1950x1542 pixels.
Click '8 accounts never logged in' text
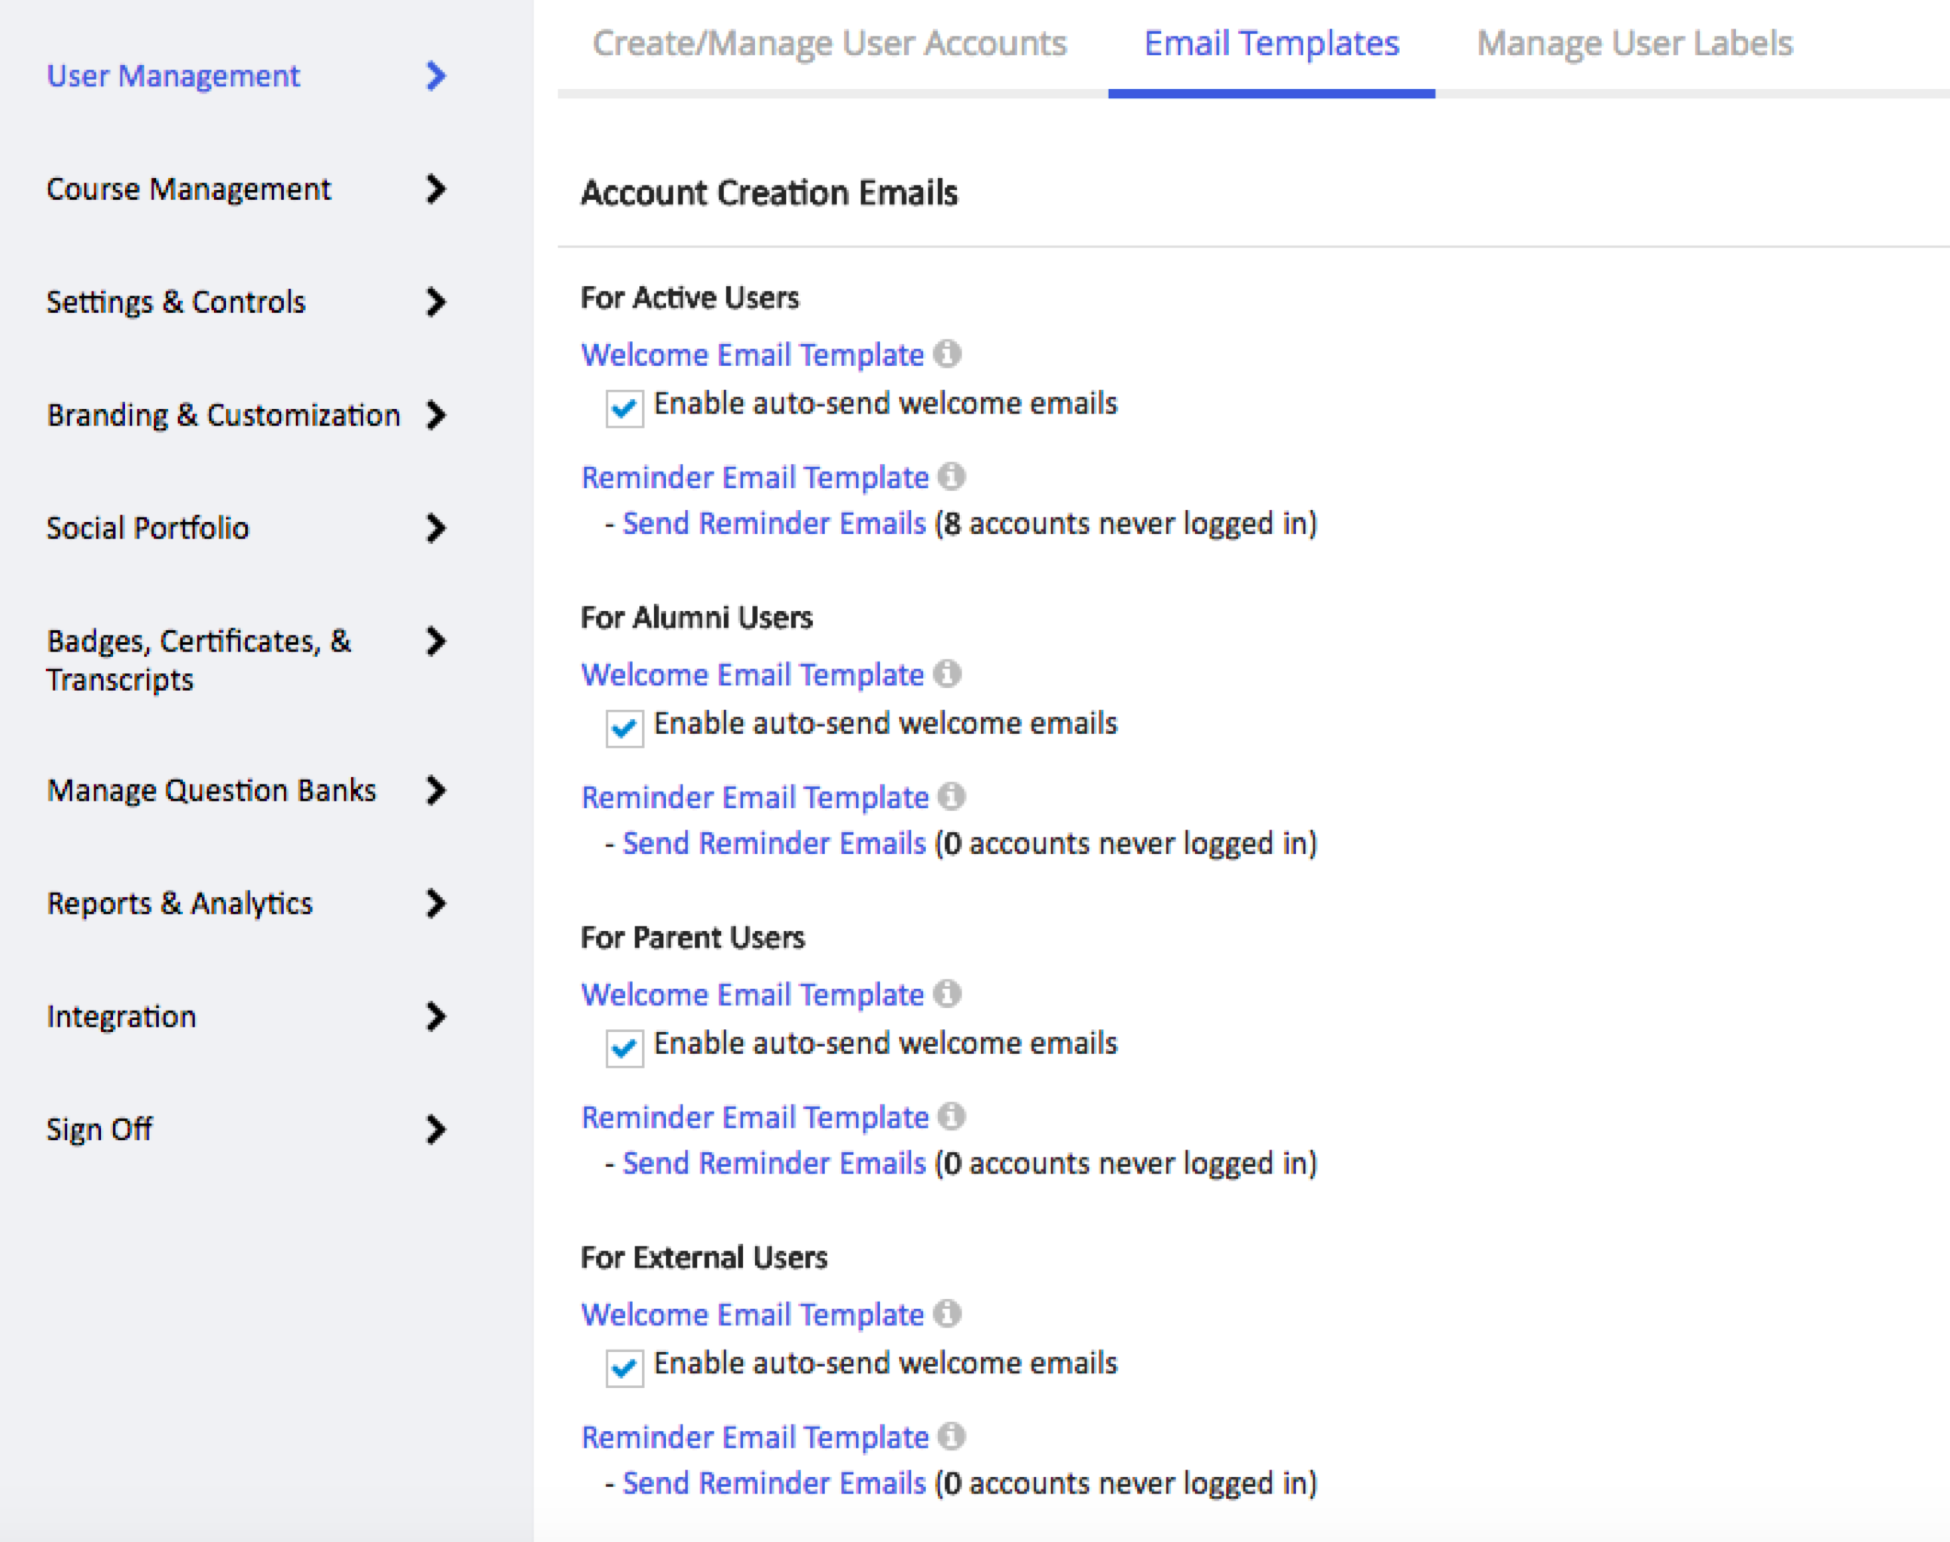click(1127, 524)
